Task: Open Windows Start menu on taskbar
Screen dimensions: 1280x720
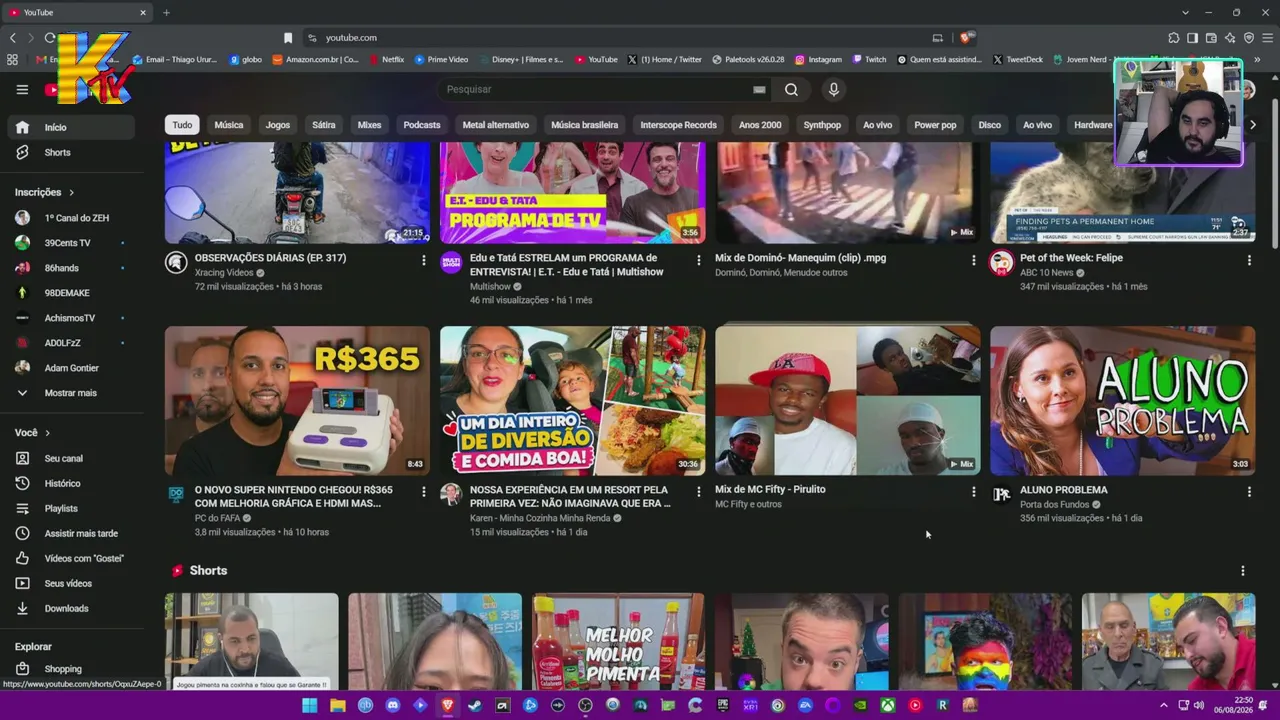Action: 310,705
